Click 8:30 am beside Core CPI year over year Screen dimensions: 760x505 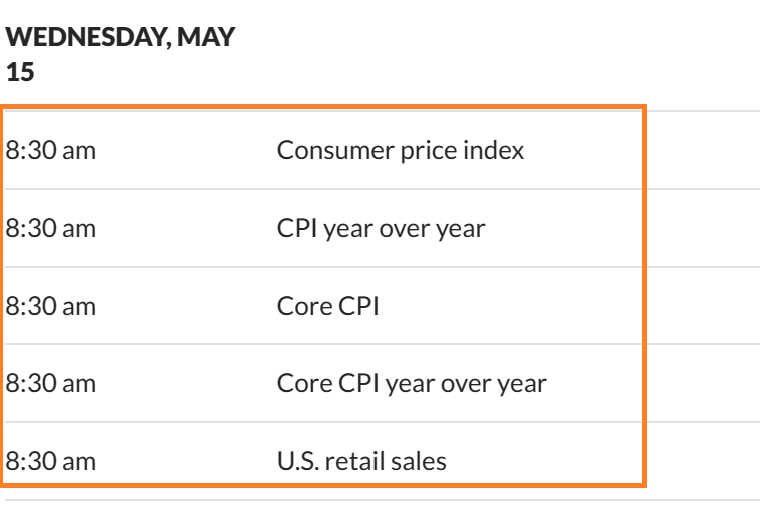51,383
